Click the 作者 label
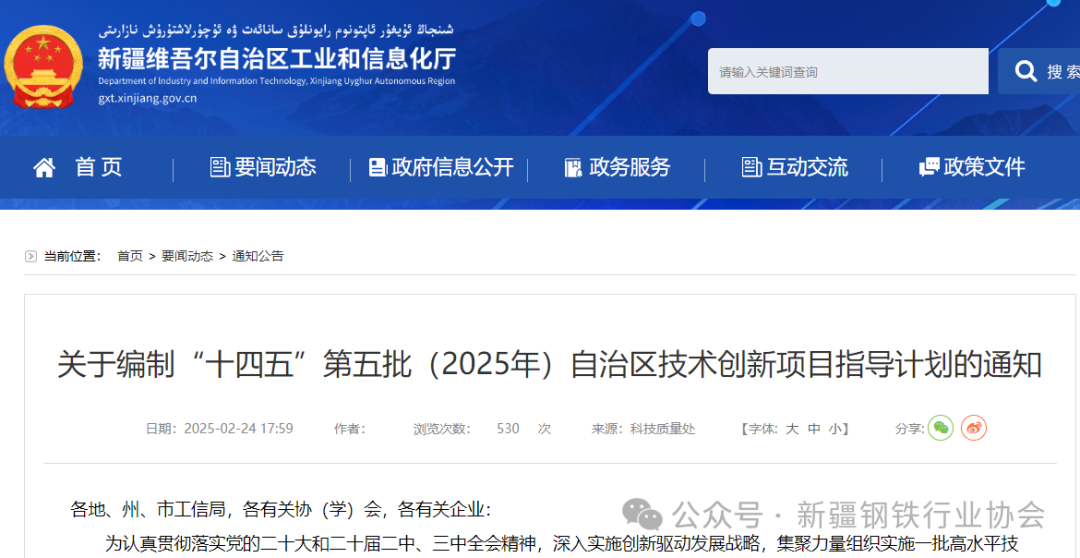The height and width of the screenshot is (558, 1080). (x=349, y=429)
